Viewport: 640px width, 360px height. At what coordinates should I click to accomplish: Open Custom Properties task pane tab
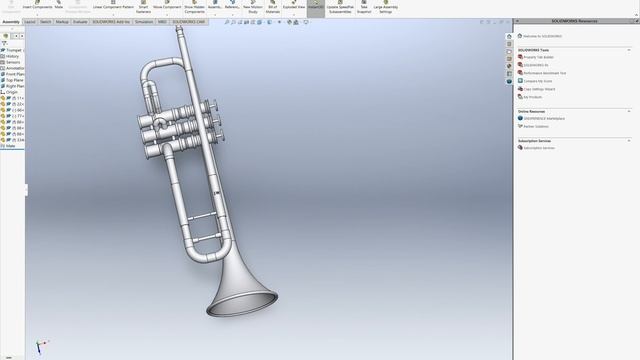[x=509, y=74]
